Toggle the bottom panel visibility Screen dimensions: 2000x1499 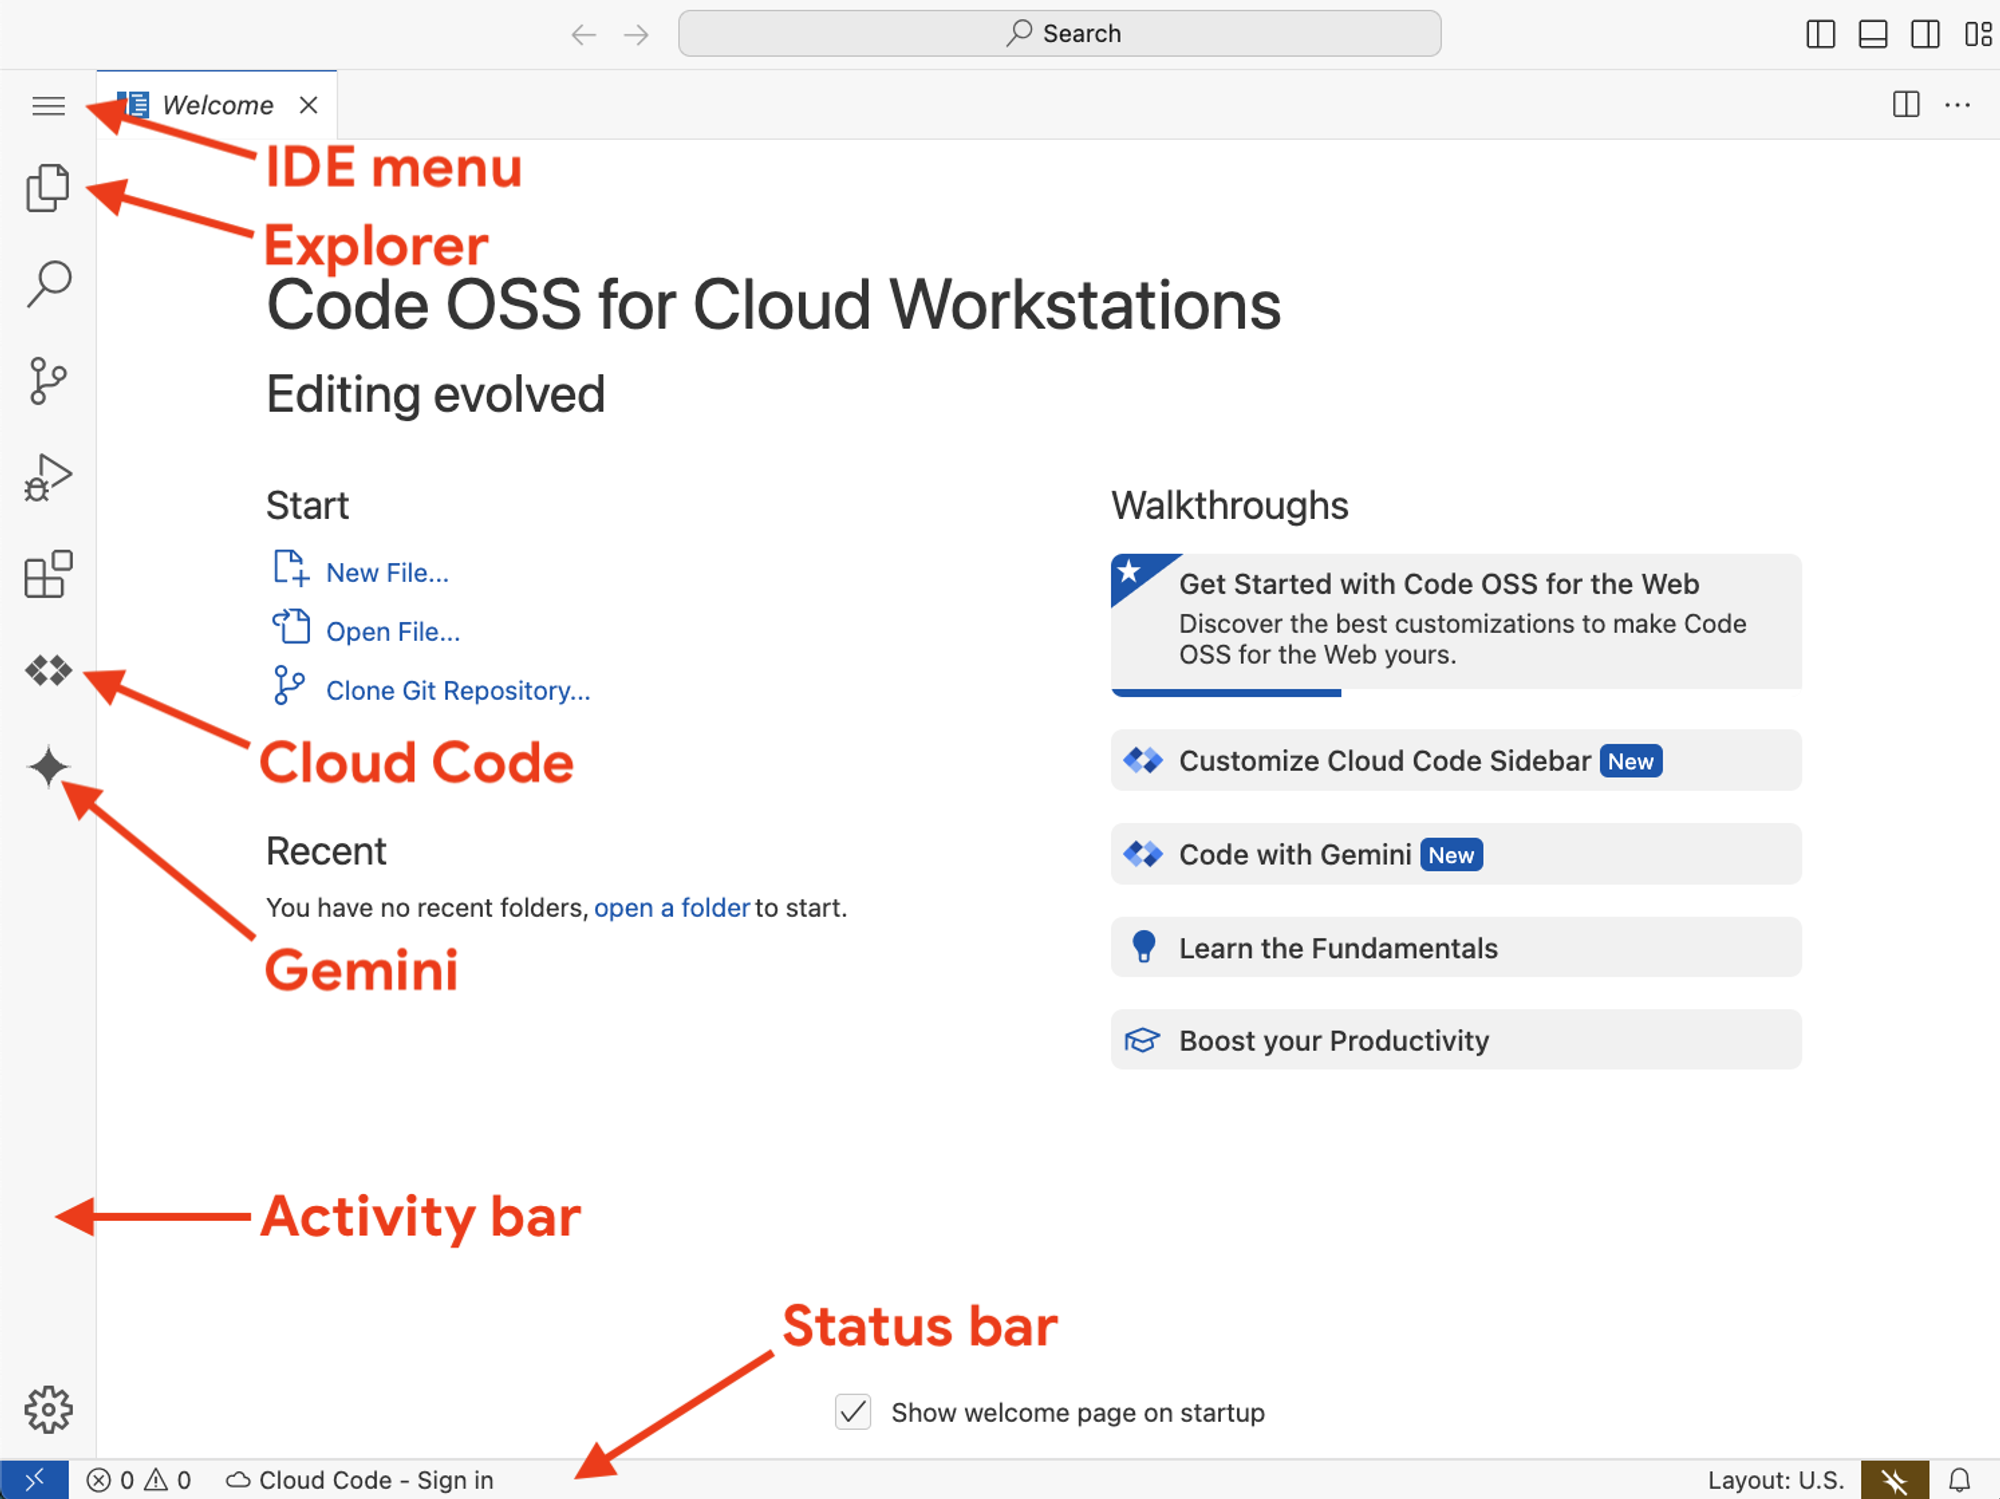[x=1872, y=34]
